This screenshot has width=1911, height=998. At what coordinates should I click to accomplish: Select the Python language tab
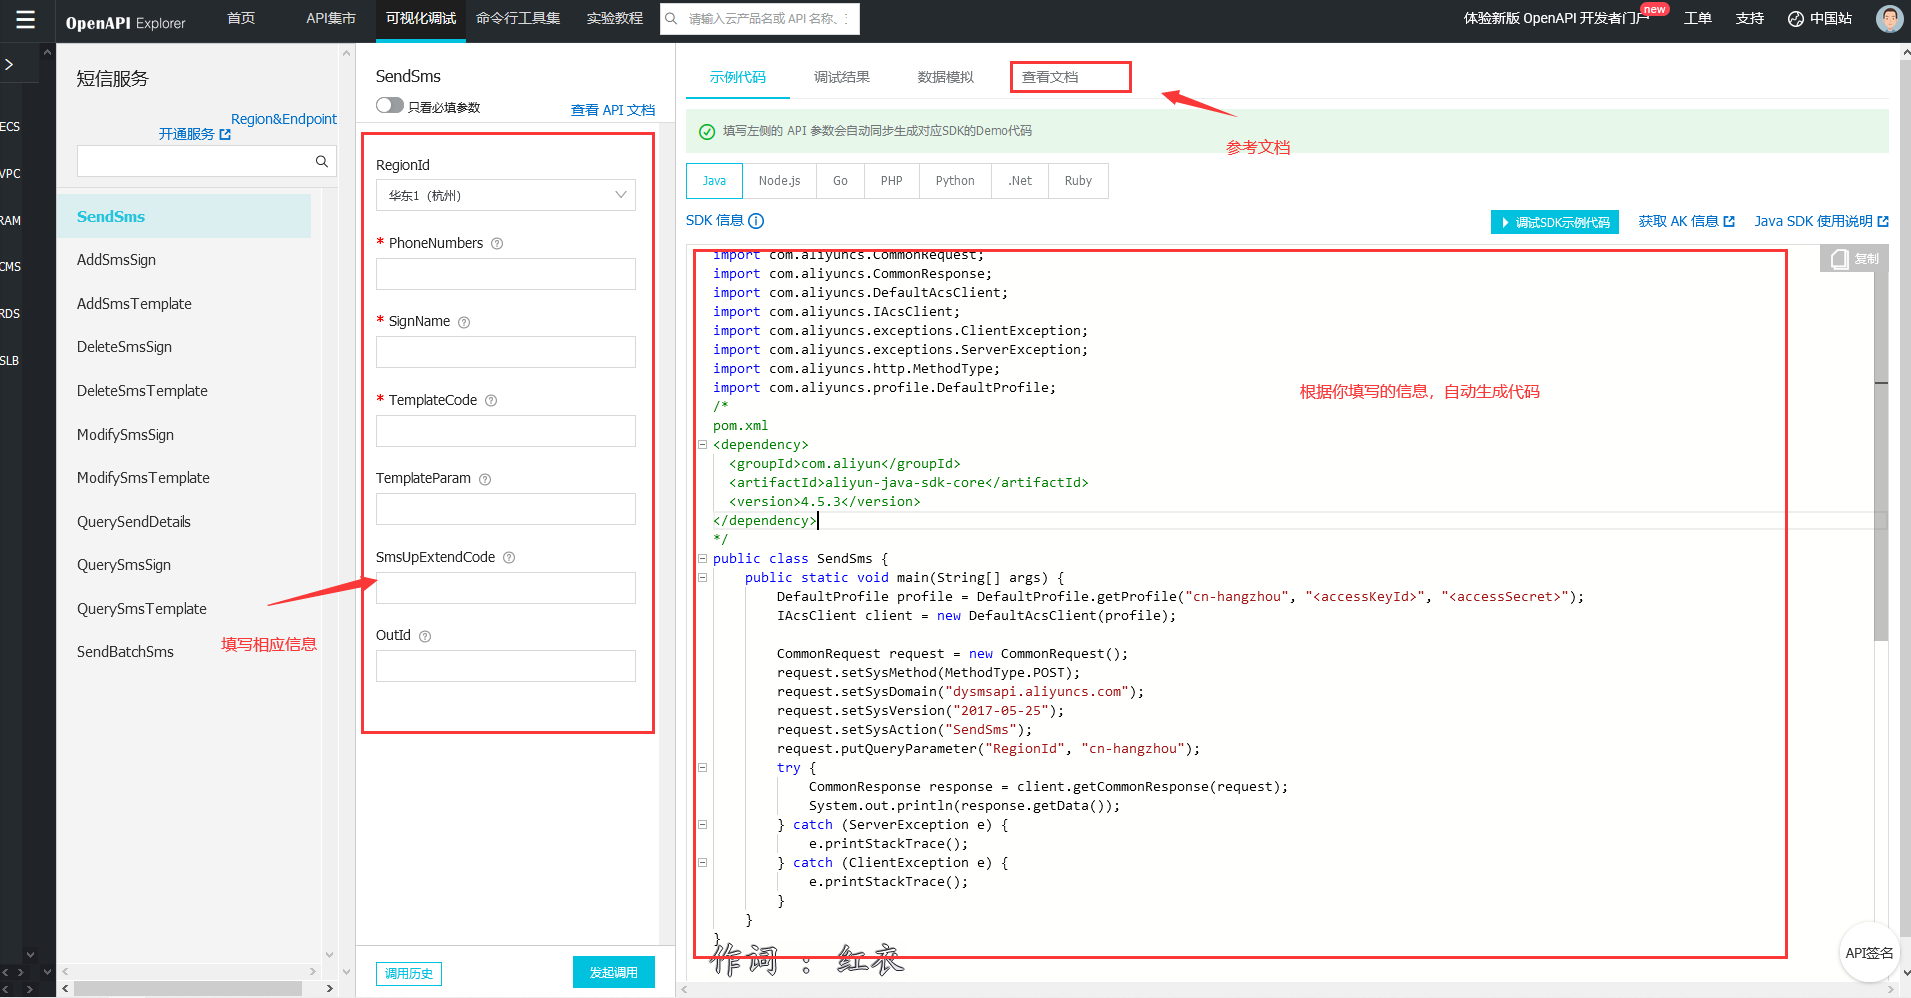(x=955, y=181)
